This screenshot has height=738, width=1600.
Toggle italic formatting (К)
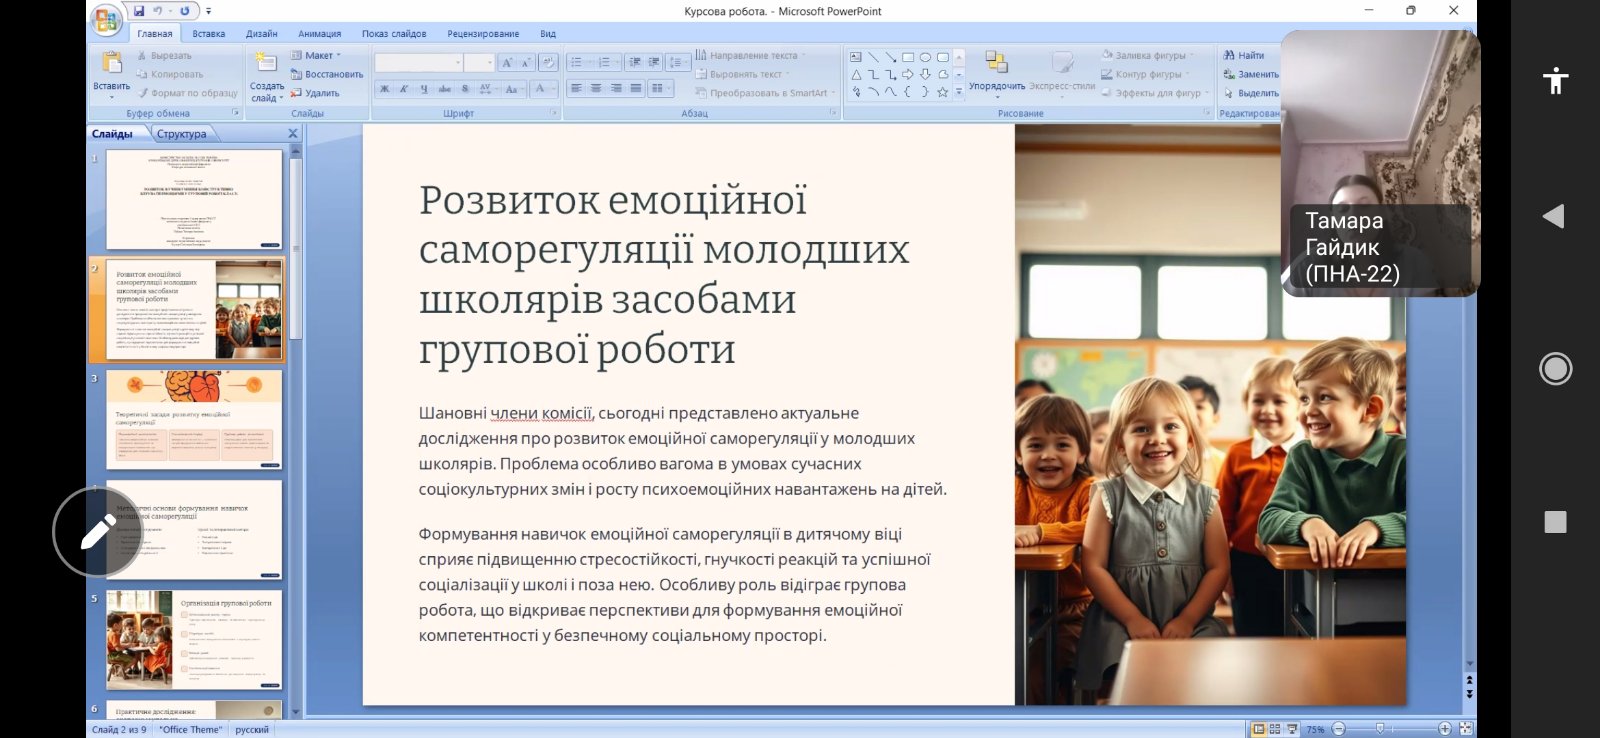(404, 89)
